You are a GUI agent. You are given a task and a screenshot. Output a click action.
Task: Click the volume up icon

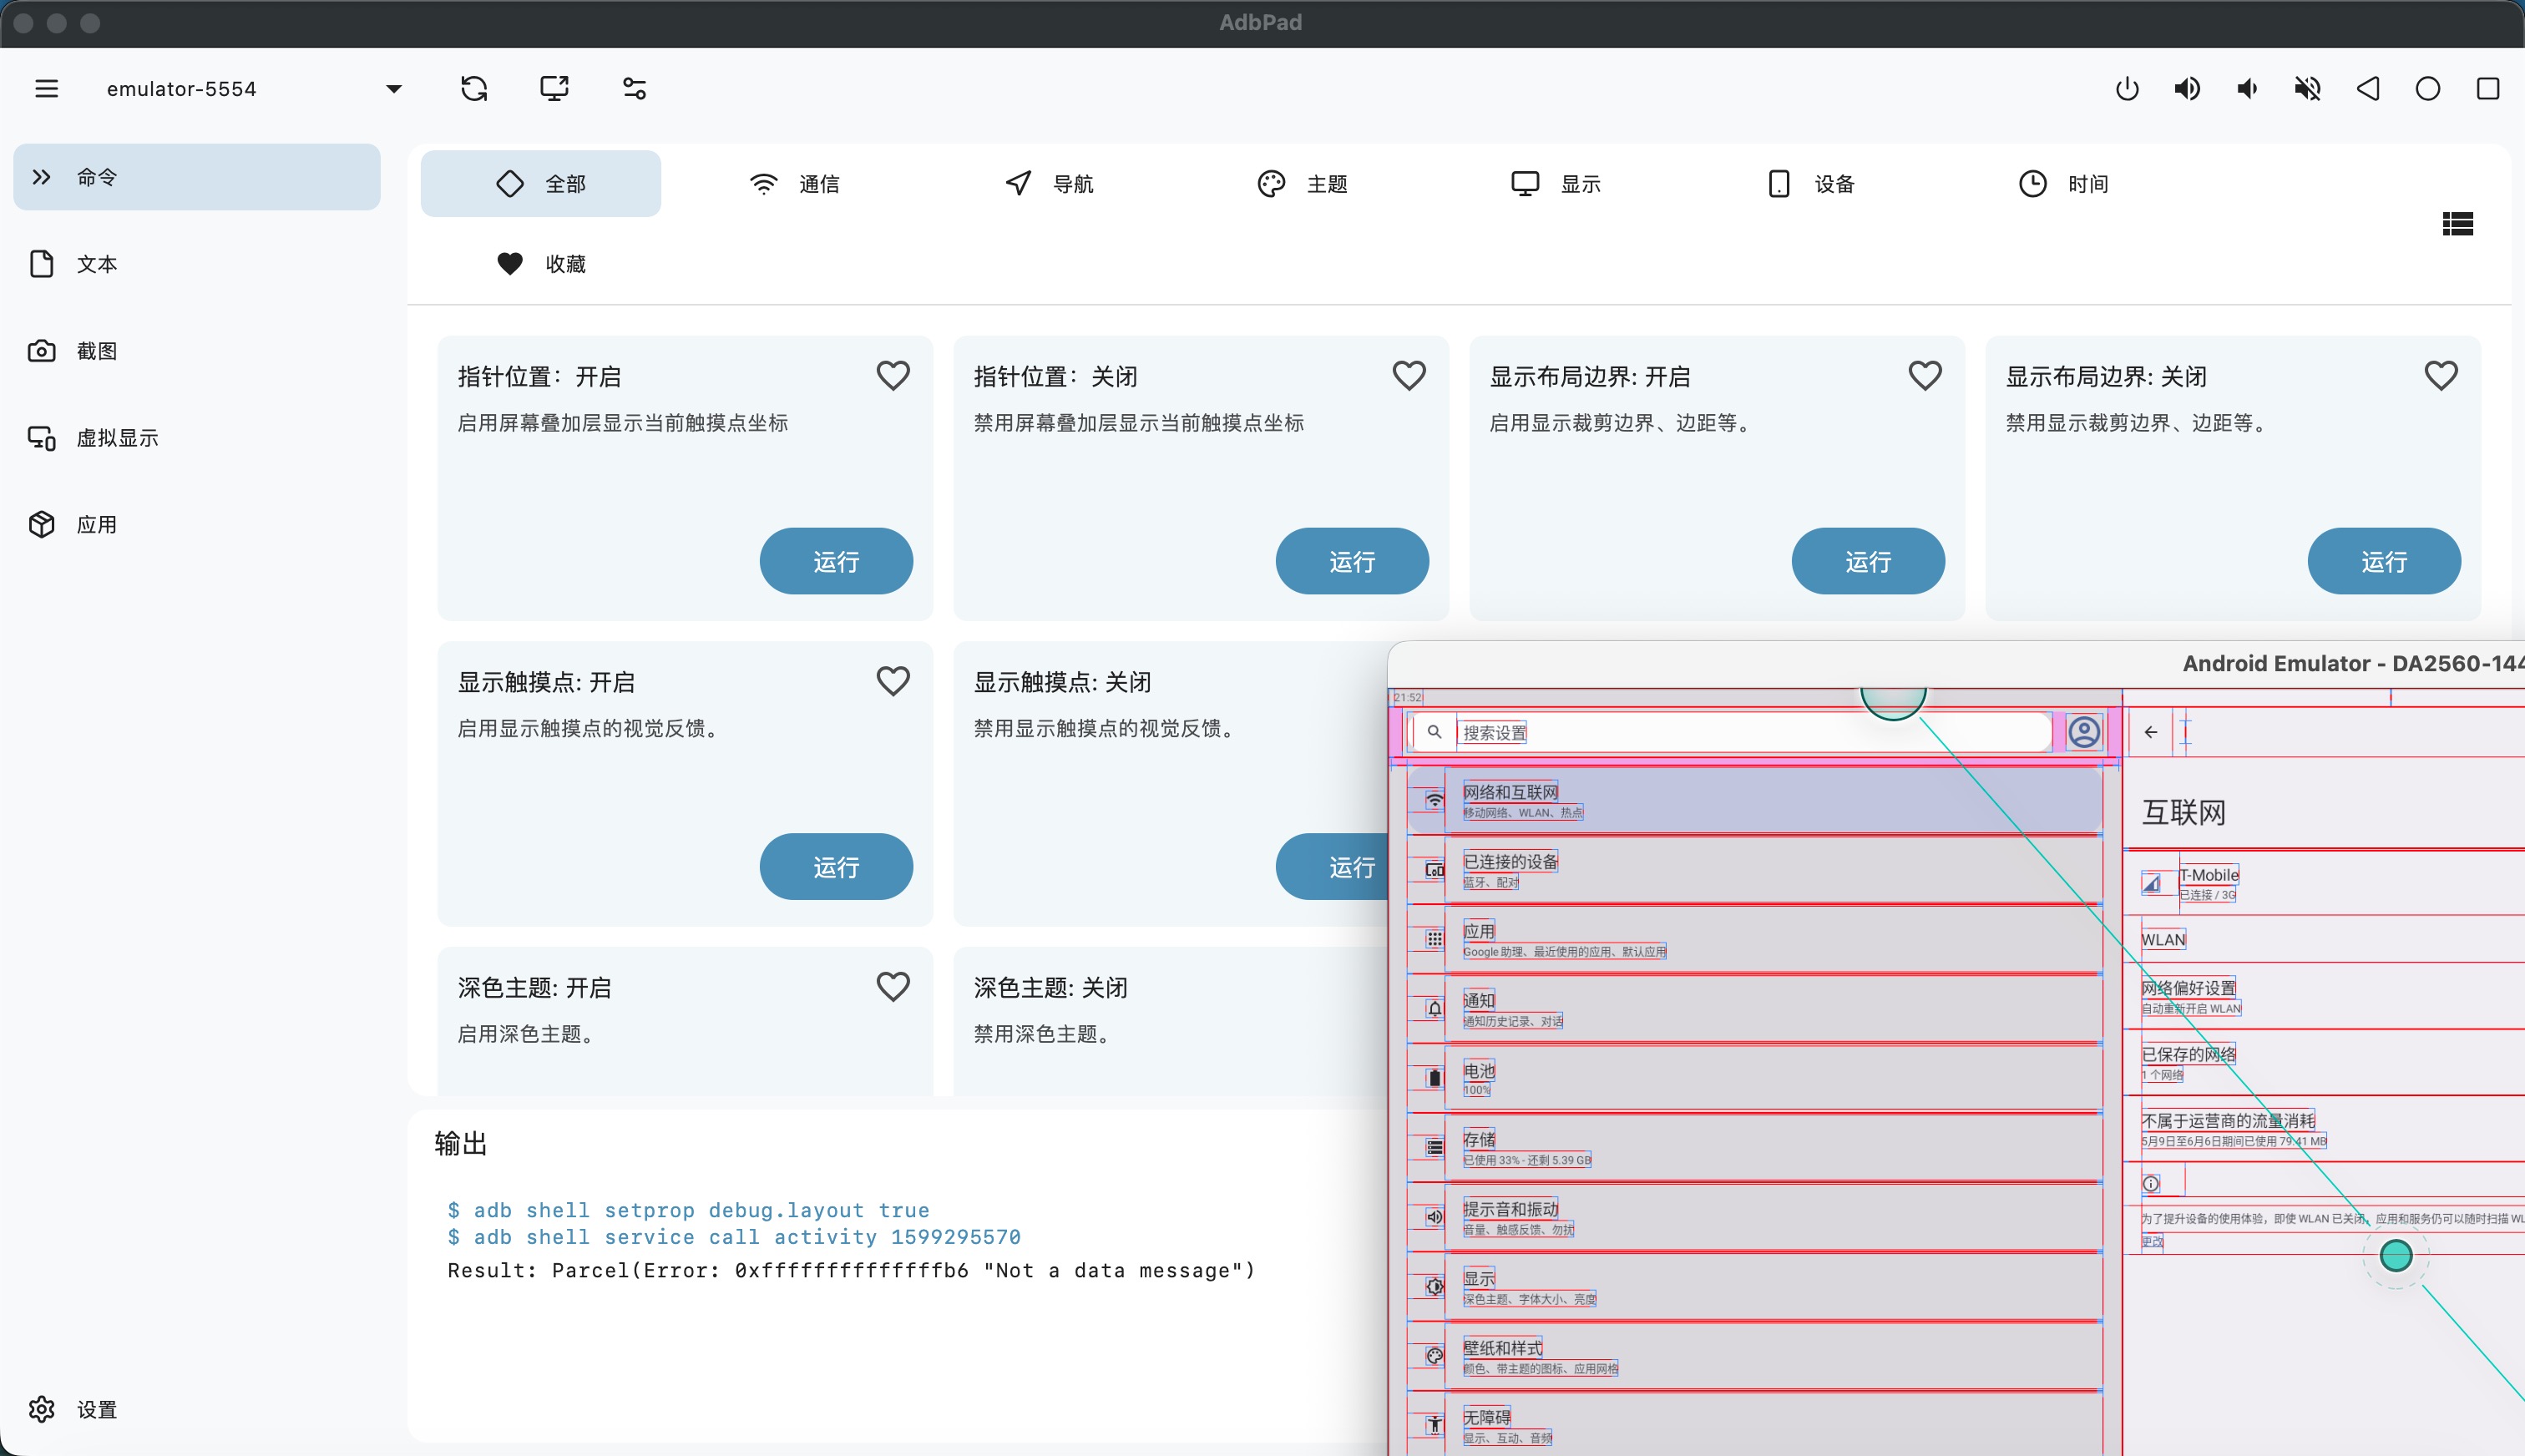pyautogui.click(x=2187, y=89)
